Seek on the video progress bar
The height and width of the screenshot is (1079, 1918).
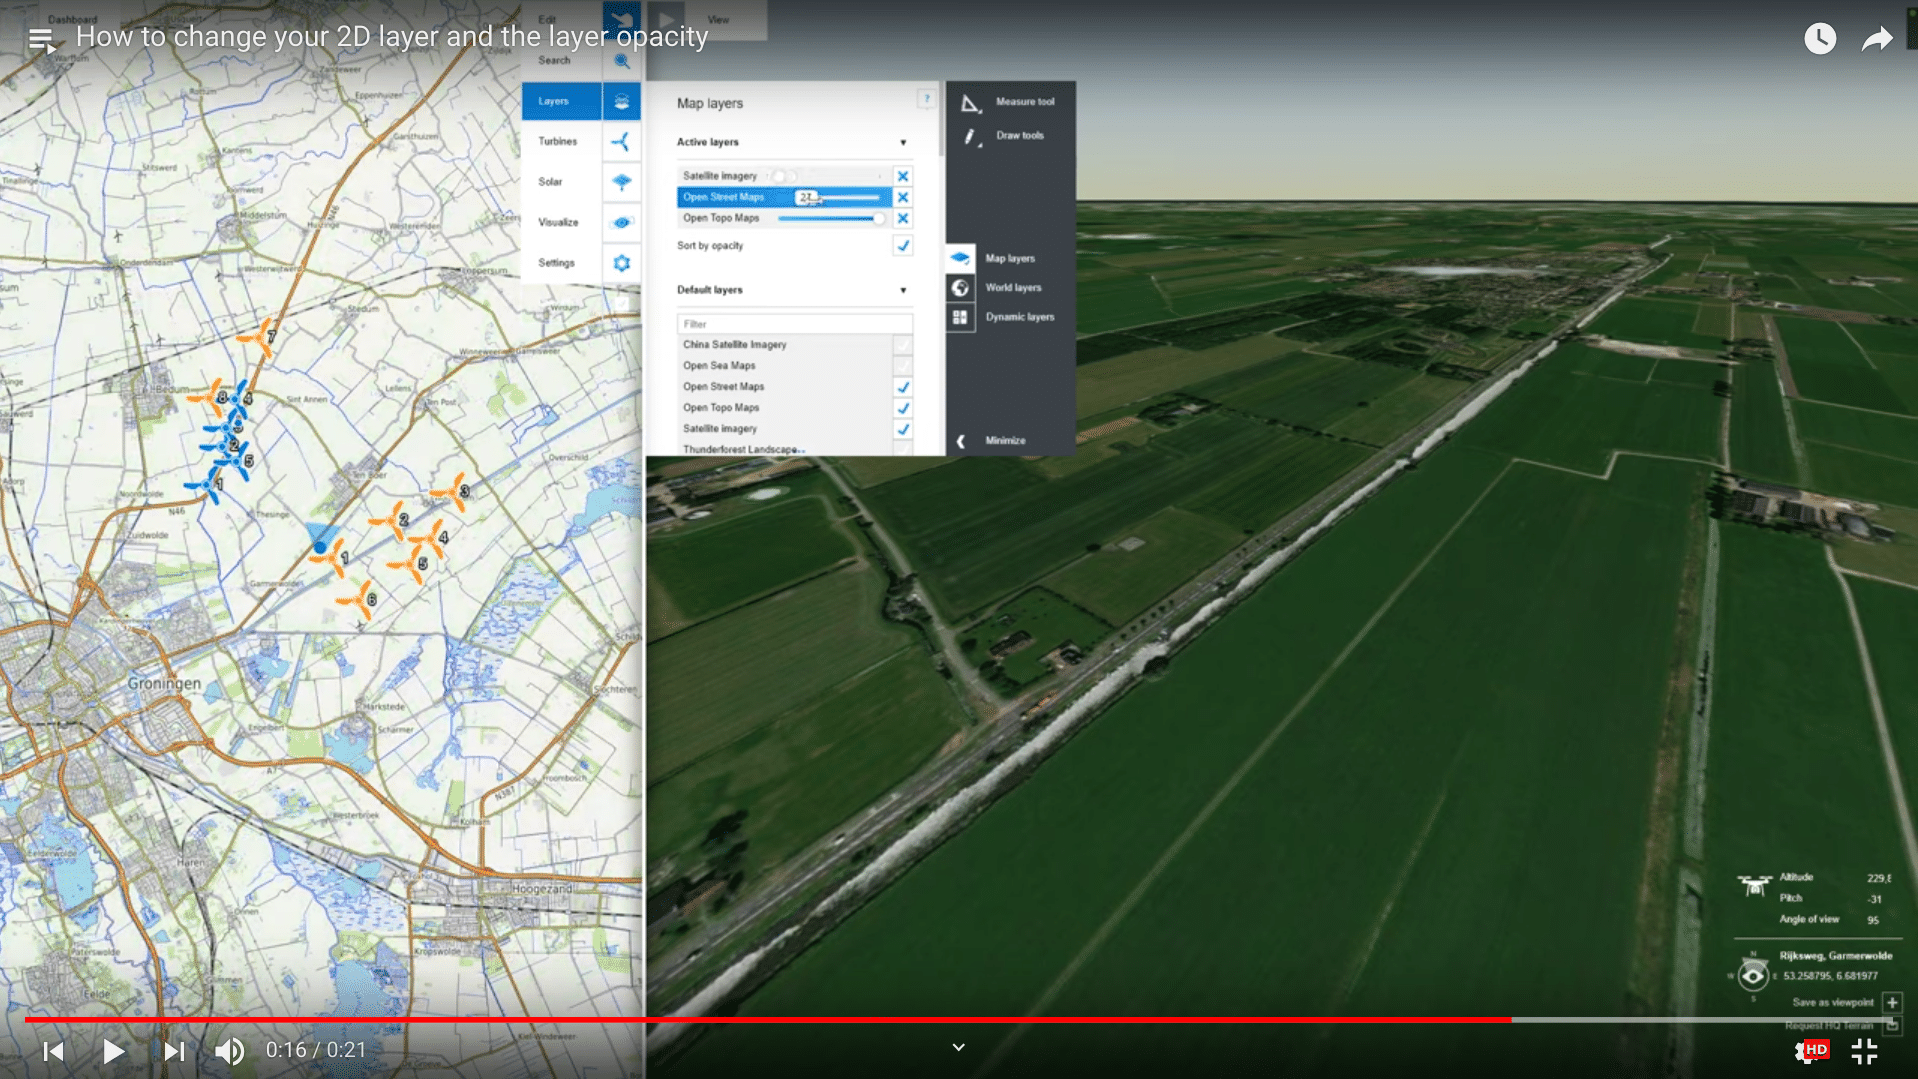click(x=958, y=1020)
